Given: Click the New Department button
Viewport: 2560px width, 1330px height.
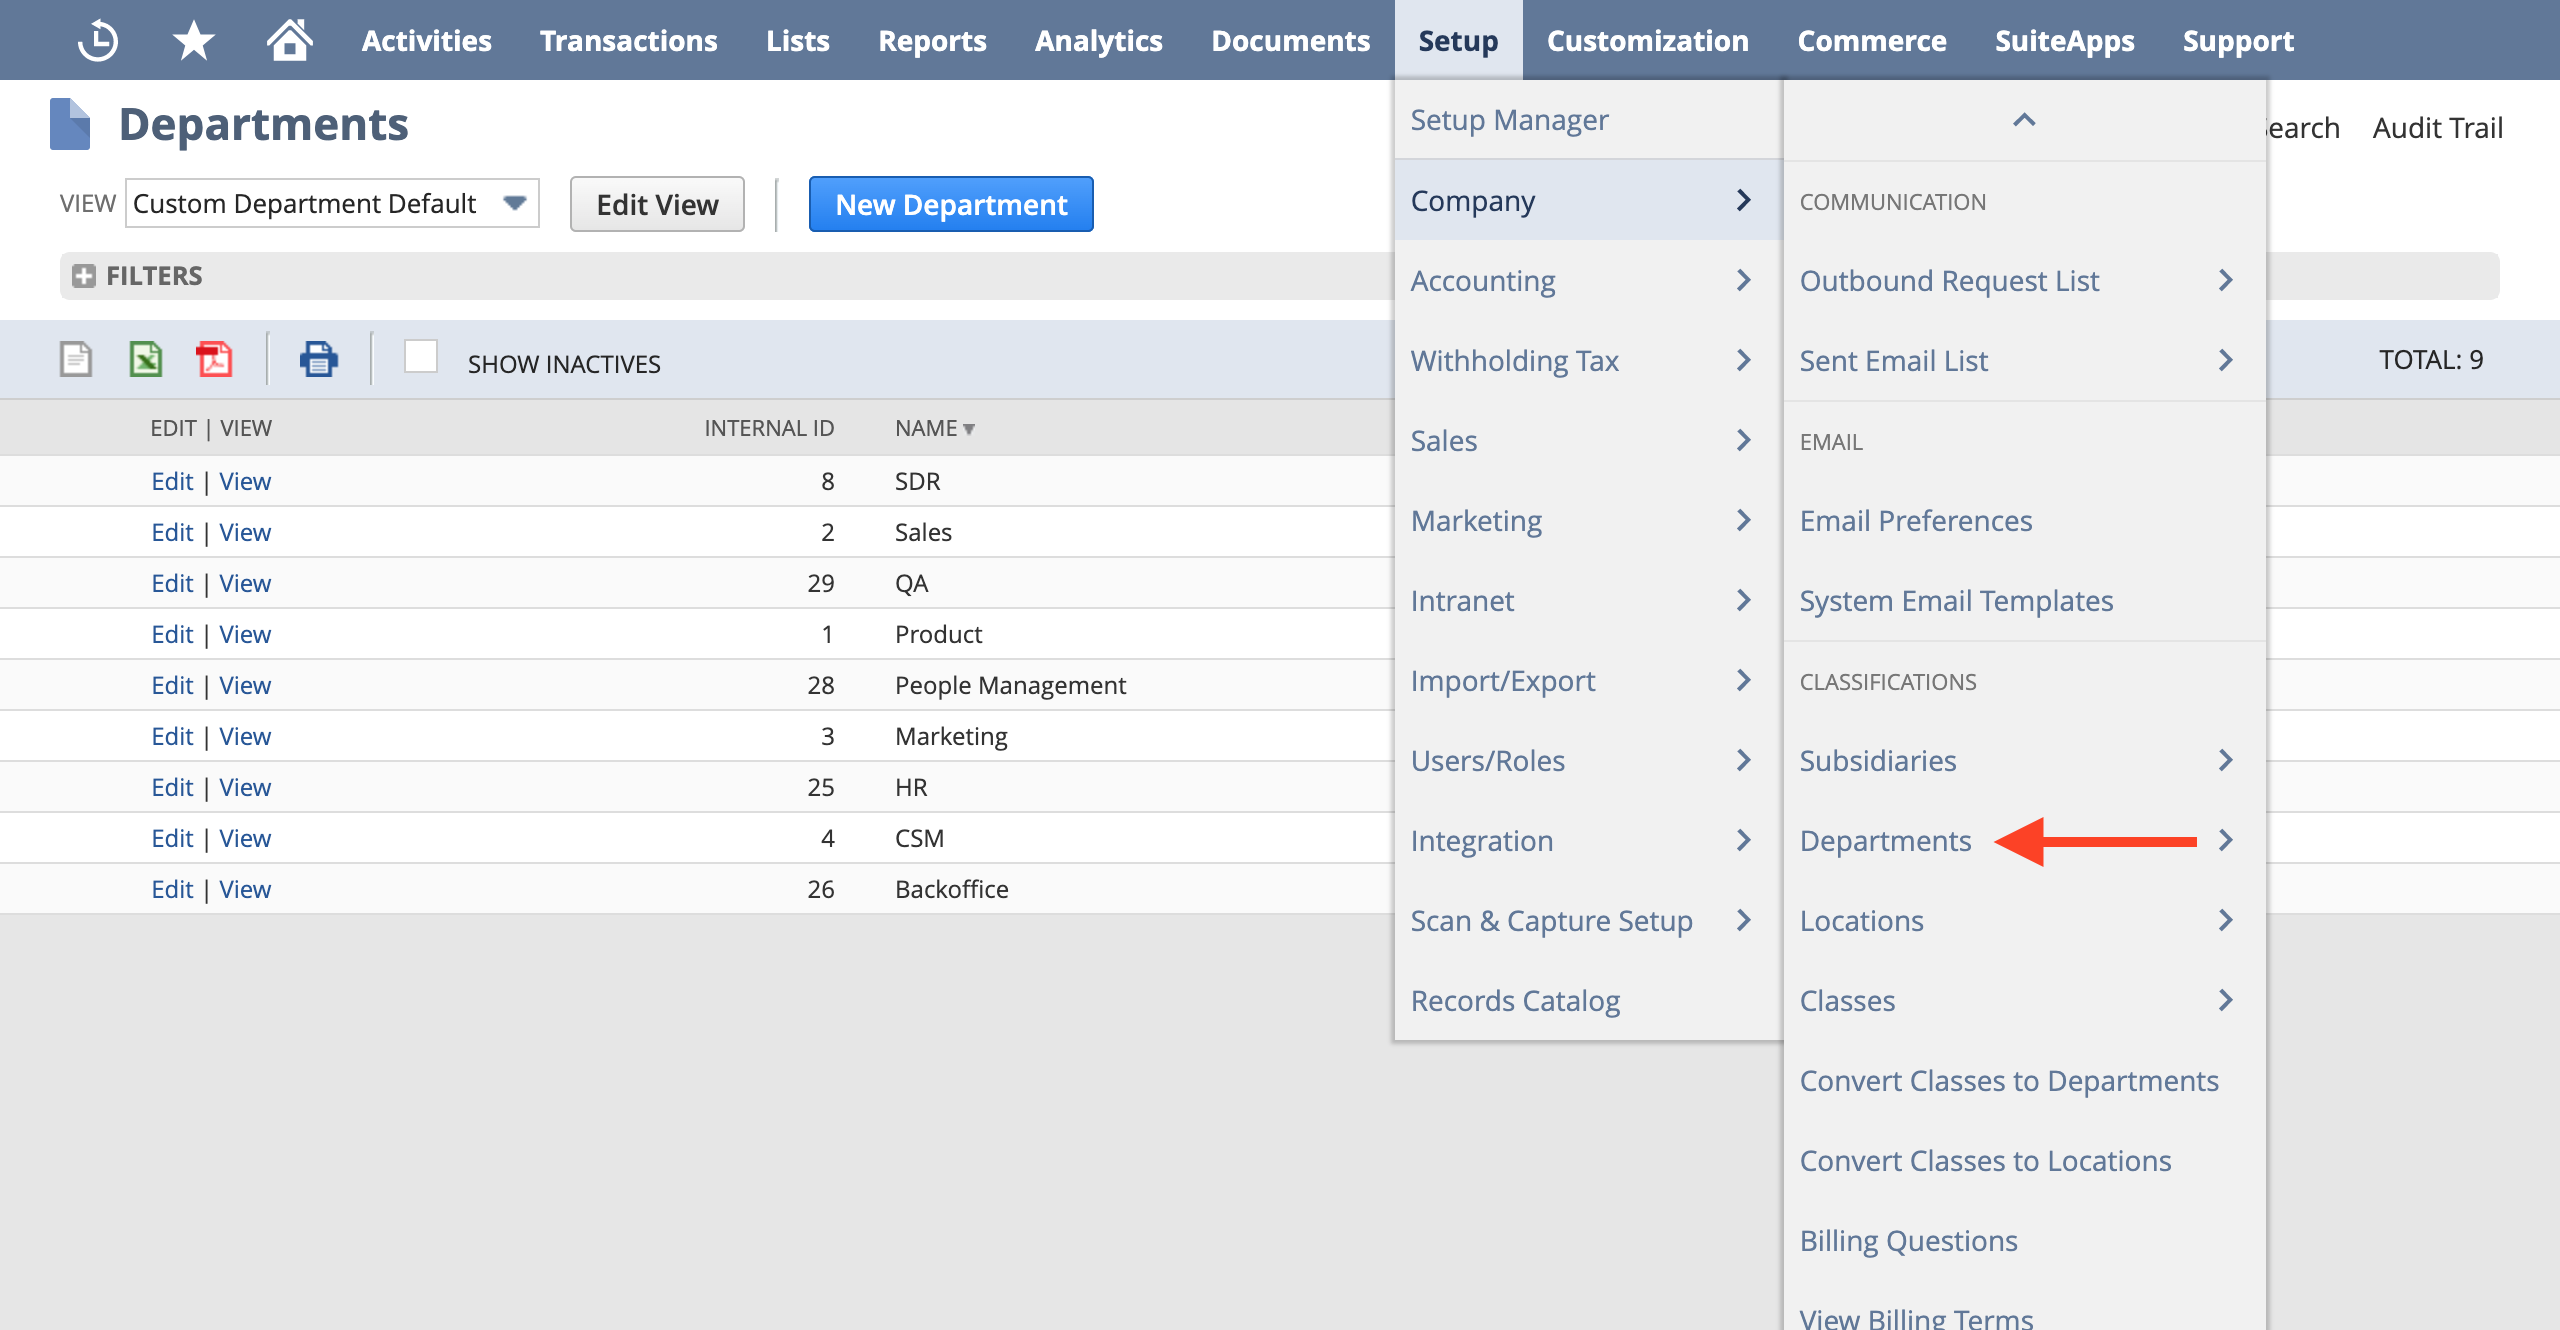Looking at the screenshot, I should (950, 203).
